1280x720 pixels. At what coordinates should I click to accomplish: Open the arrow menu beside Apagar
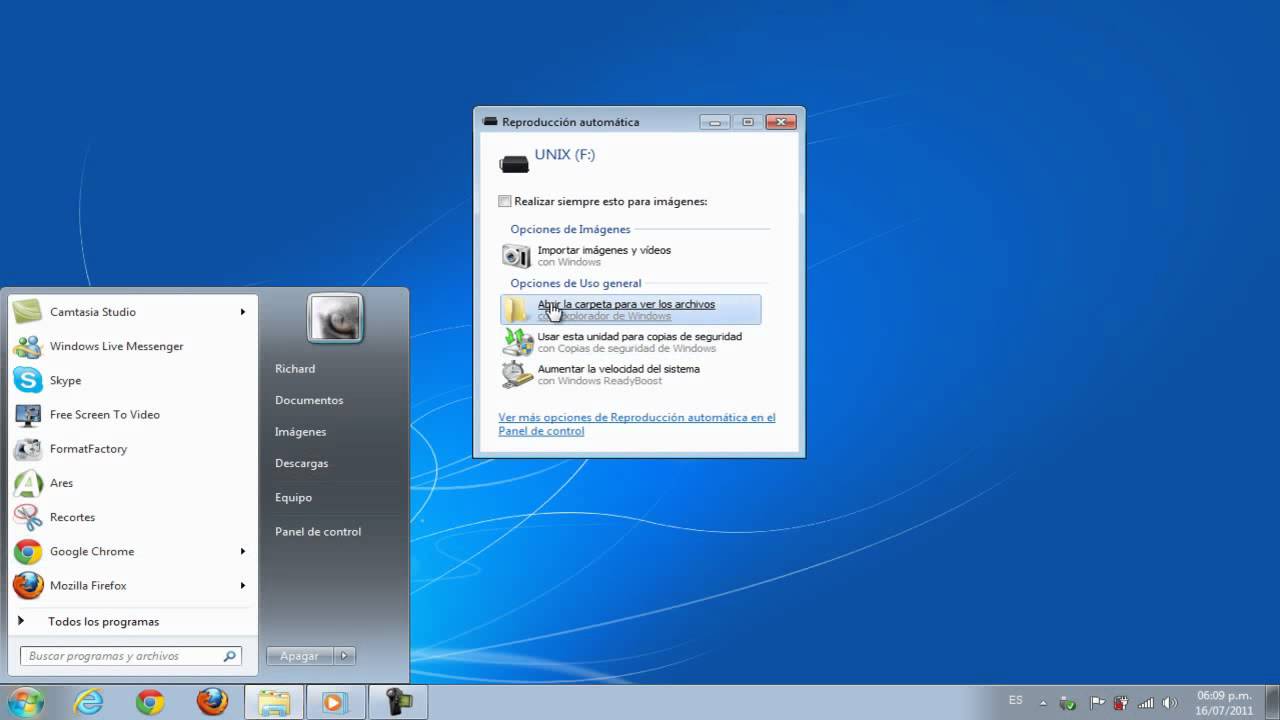coord(344,656)
